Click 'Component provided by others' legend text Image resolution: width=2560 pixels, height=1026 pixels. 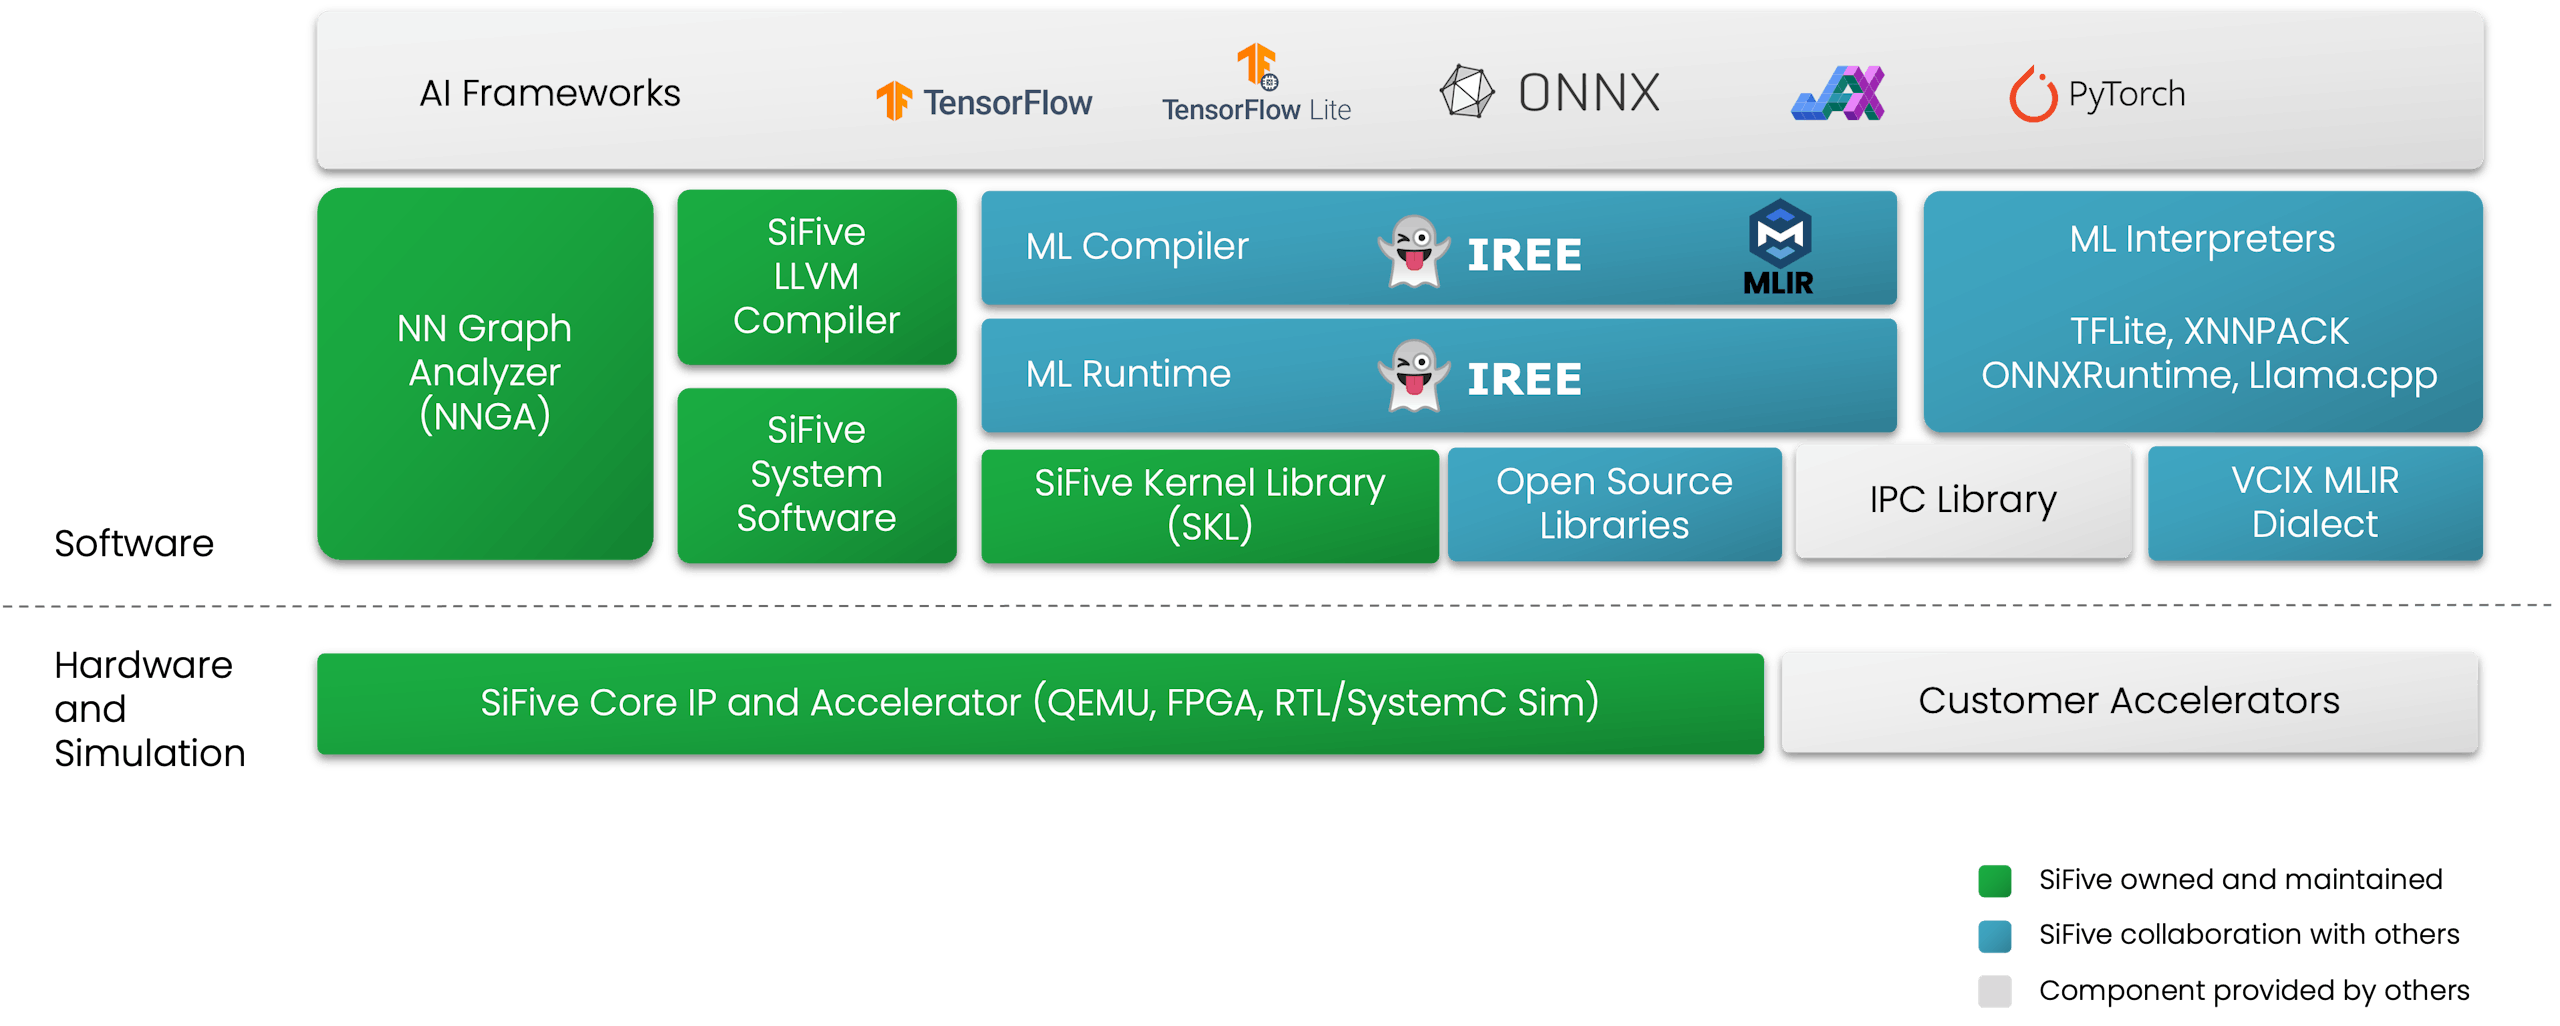(x=2254, y=990)
